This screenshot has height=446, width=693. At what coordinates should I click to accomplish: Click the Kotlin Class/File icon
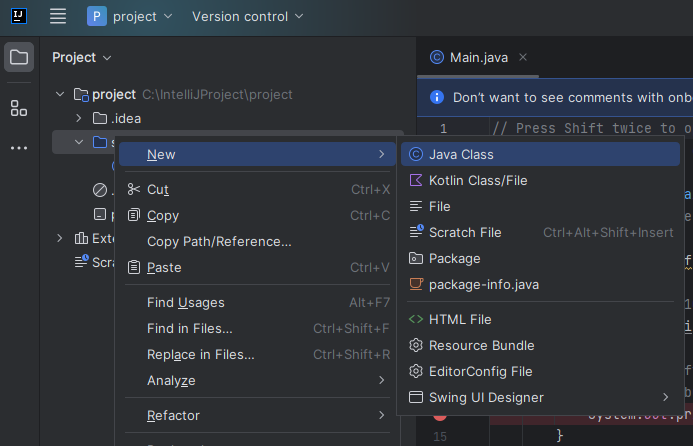417,180
